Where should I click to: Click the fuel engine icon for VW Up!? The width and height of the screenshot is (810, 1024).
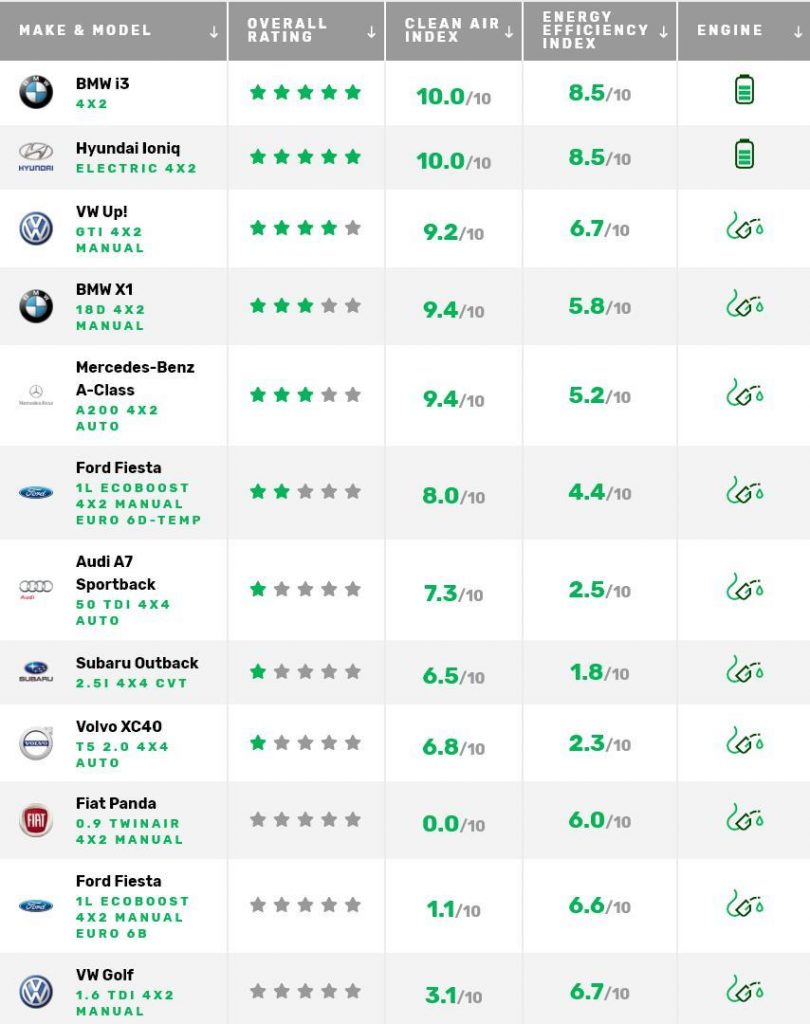point(744,228)
